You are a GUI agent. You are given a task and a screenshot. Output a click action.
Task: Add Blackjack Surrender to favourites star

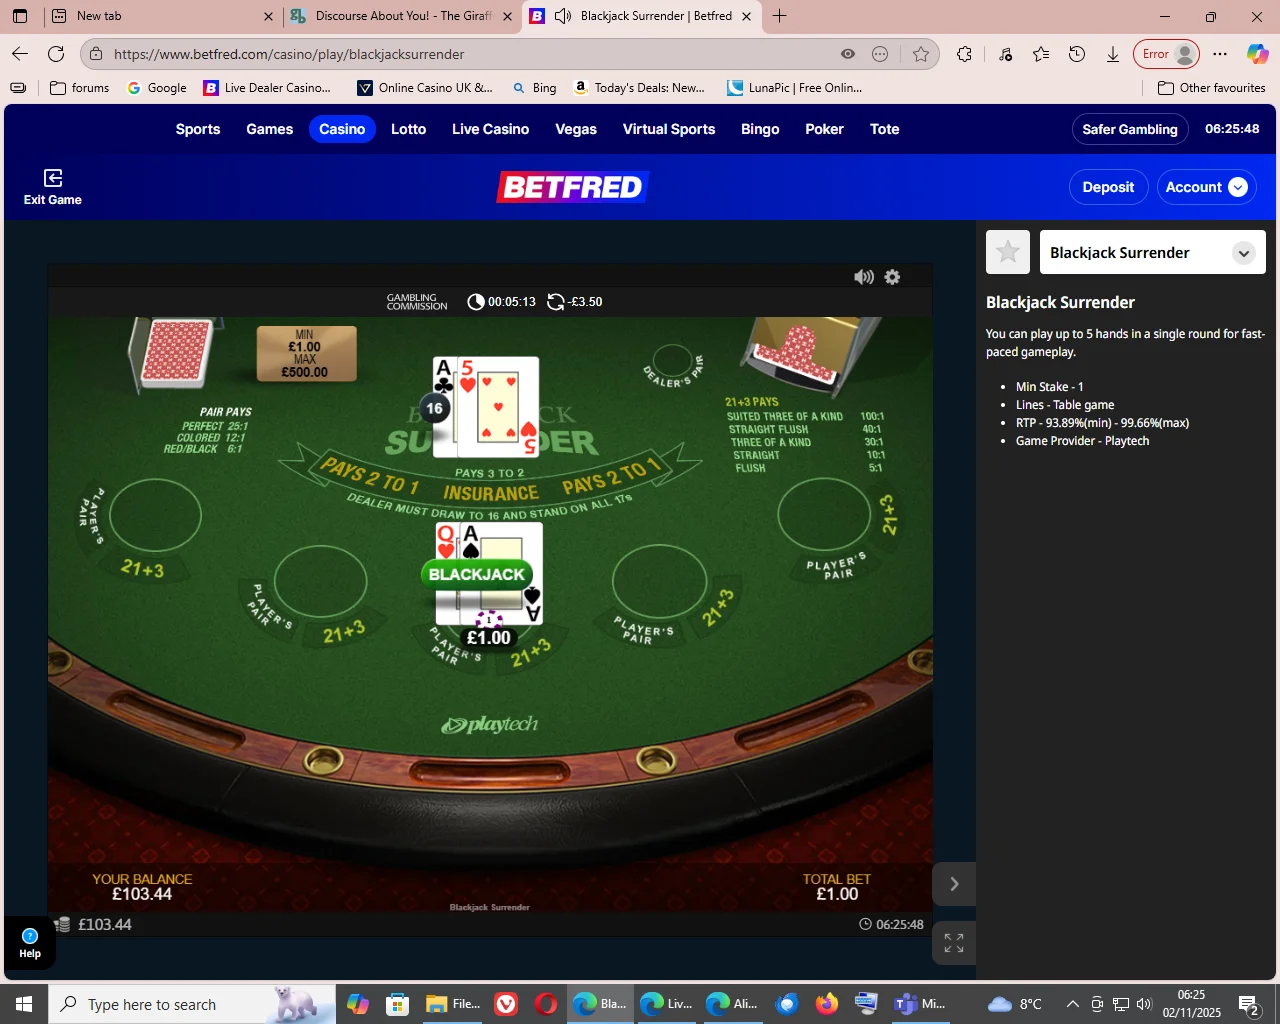[1008, 252]
